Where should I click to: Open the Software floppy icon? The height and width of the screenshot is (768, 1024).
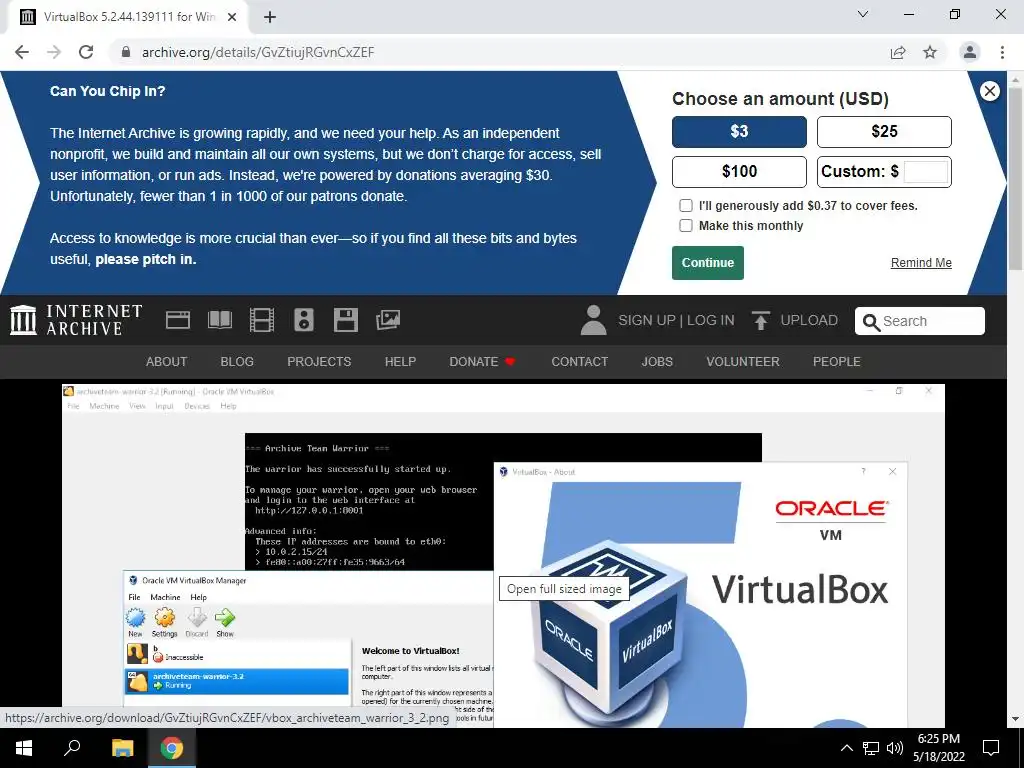coord(345,320)
